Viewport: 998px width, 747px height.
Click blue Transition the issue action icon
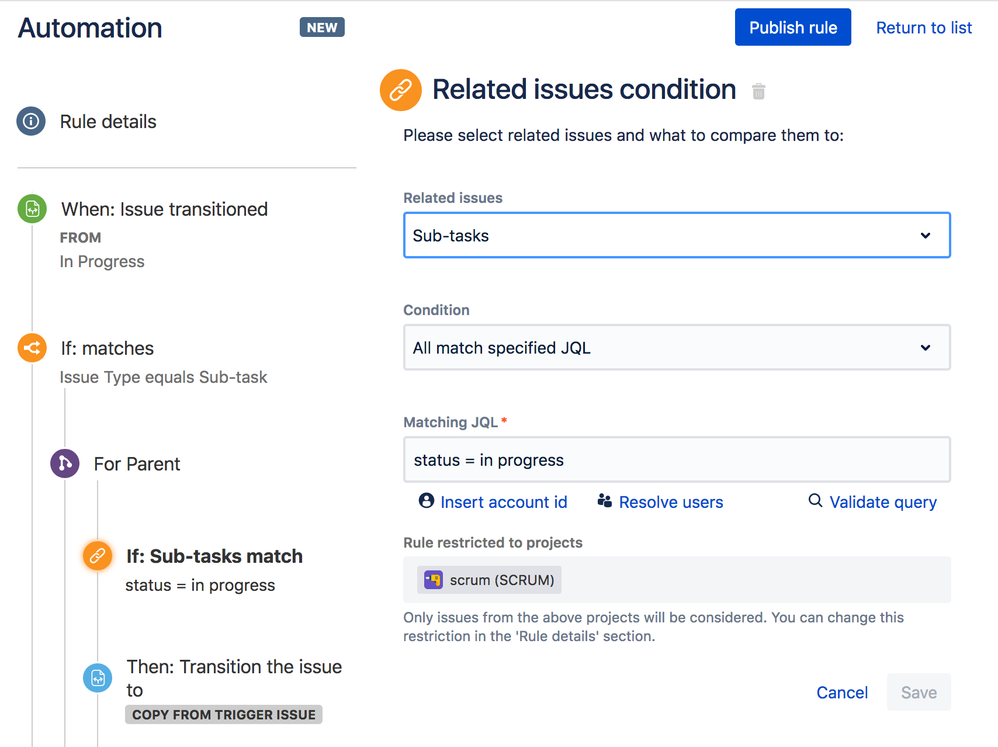click(97, 678)
